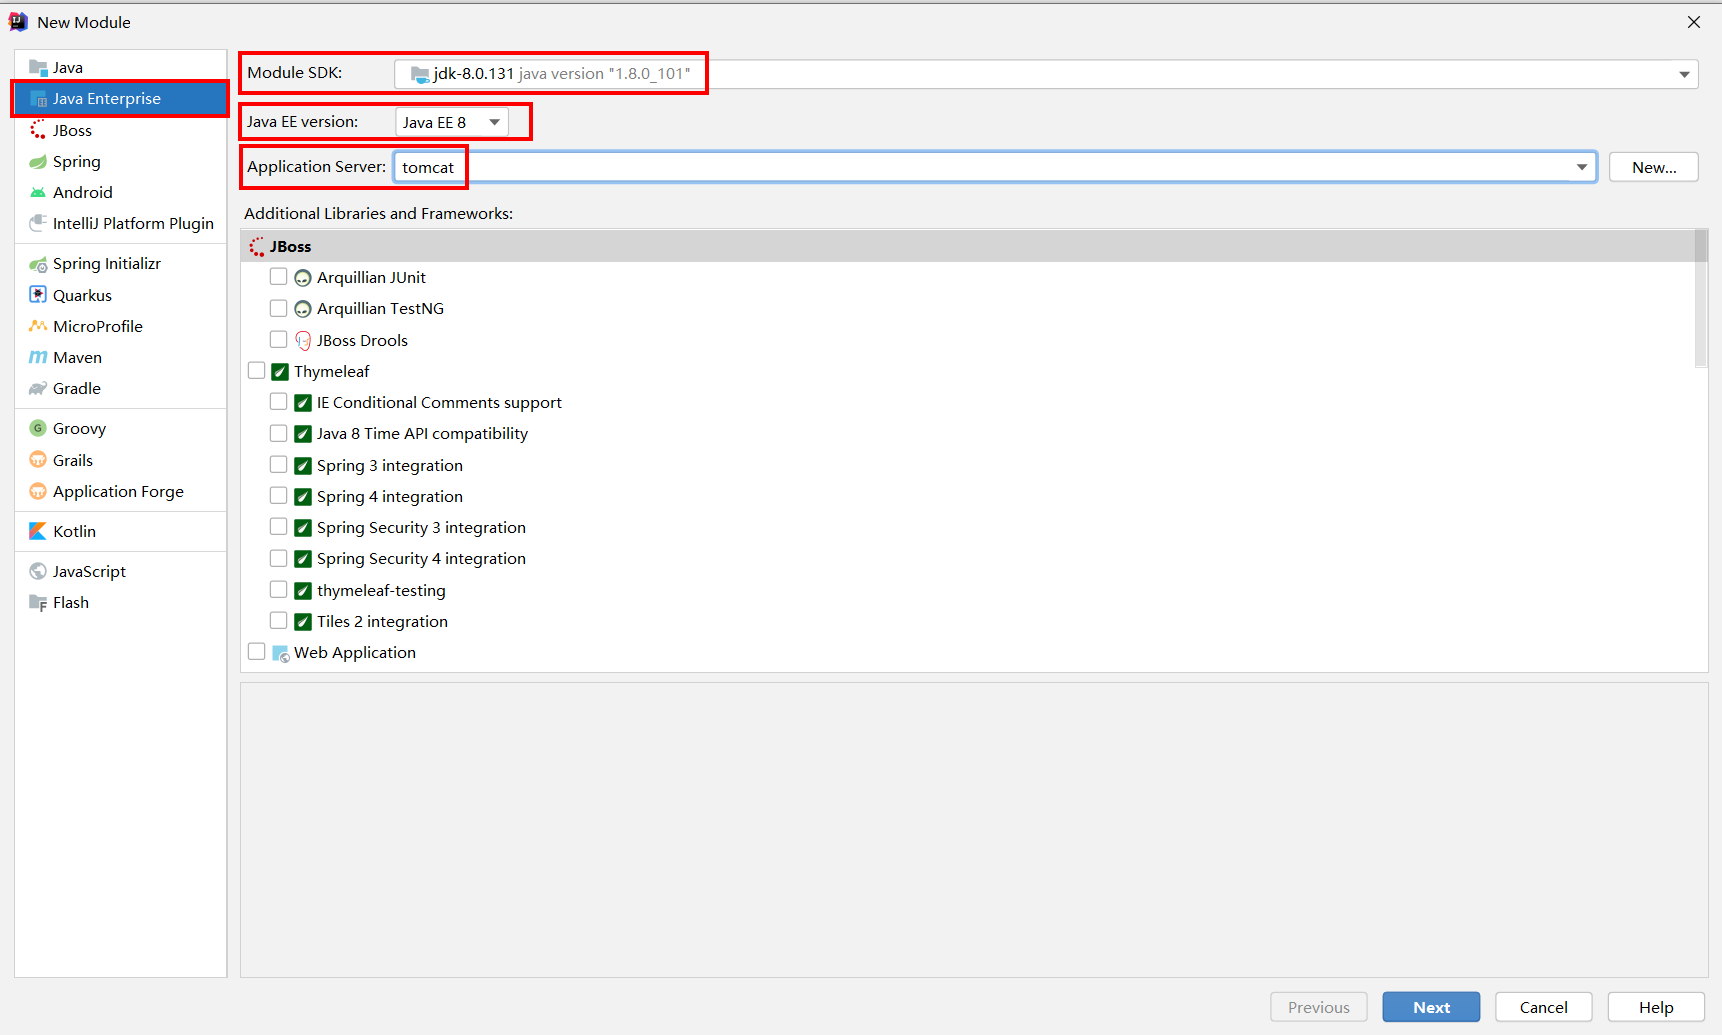
Task: Select the Java module type icon
Action: [x=38, y=68]
